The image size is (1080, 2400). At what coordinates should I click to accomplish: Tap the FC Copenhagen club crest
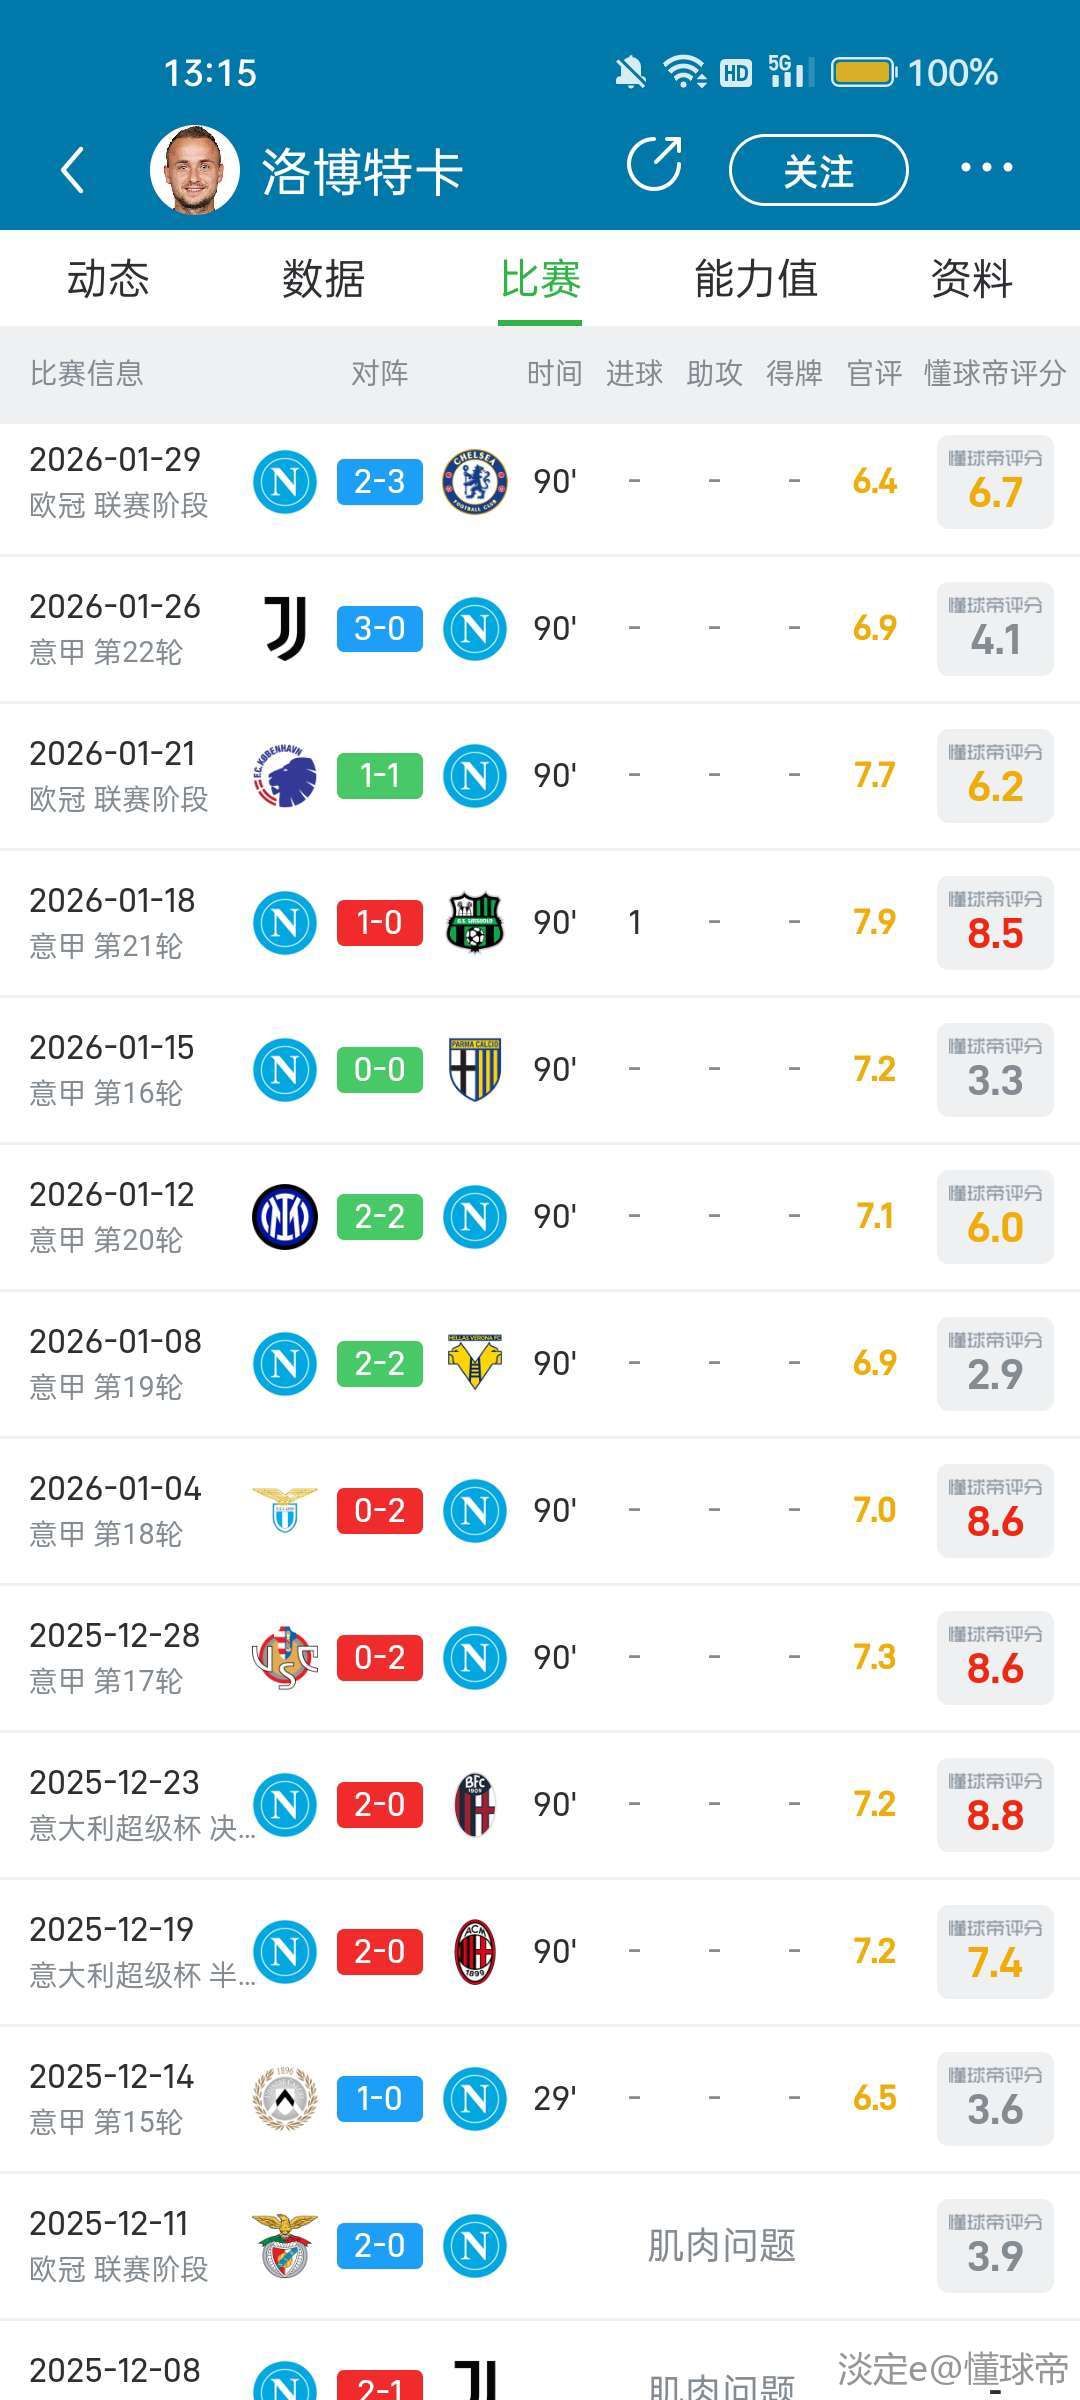tap(285, 776)
